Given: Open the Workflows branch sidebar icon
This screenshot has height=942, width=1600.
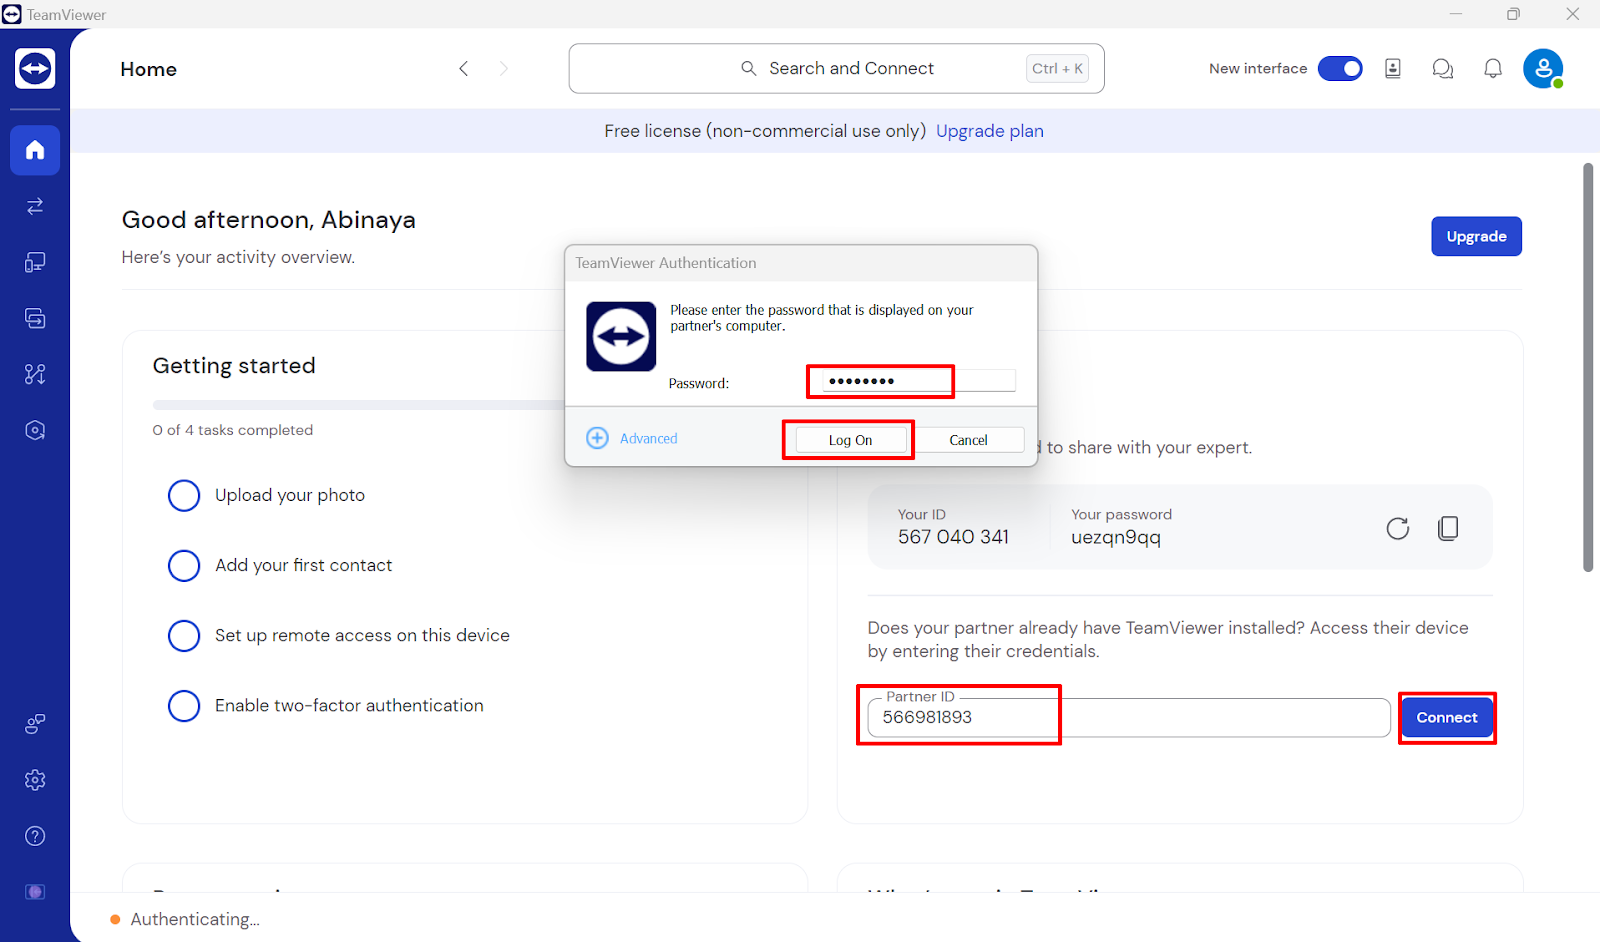Looking at the screenshot, I should coord(35,374).
